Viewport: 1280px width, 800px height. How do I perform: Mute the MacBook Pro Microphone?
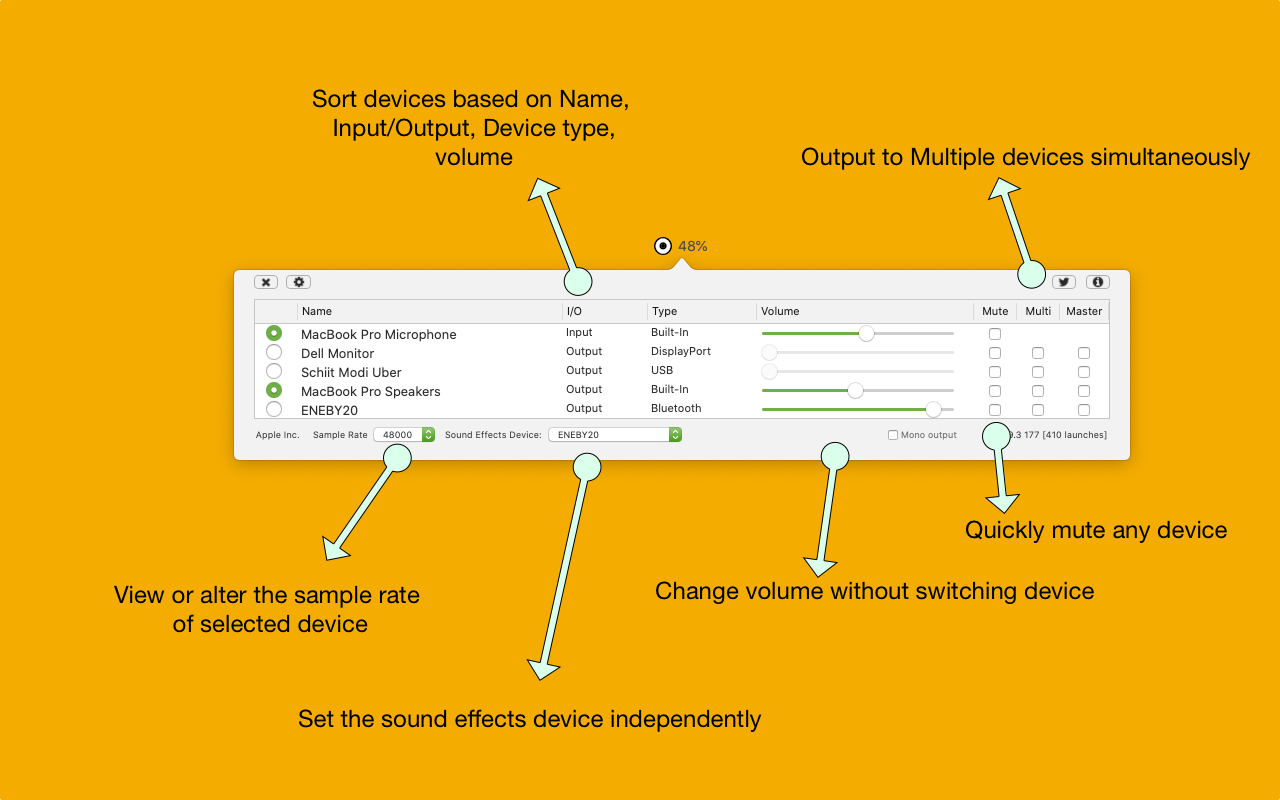click(994, 334)
